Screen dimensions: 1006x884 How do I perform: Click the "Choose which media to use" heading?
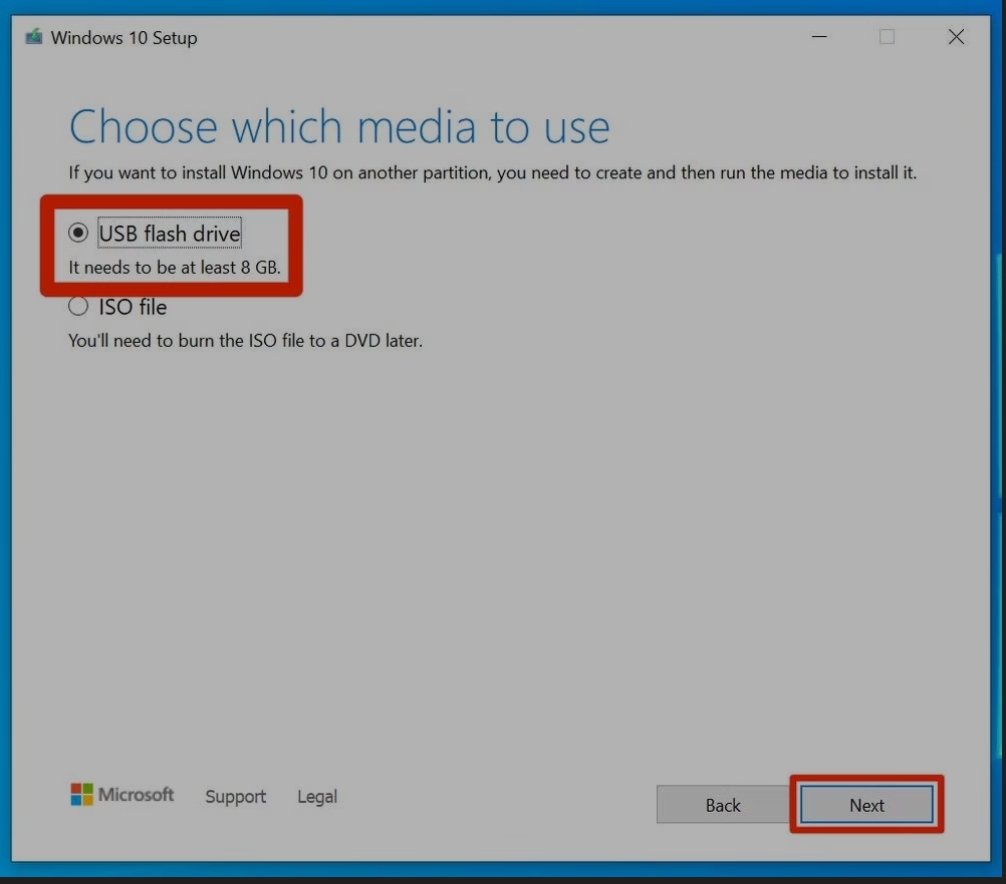pos(339,128)
